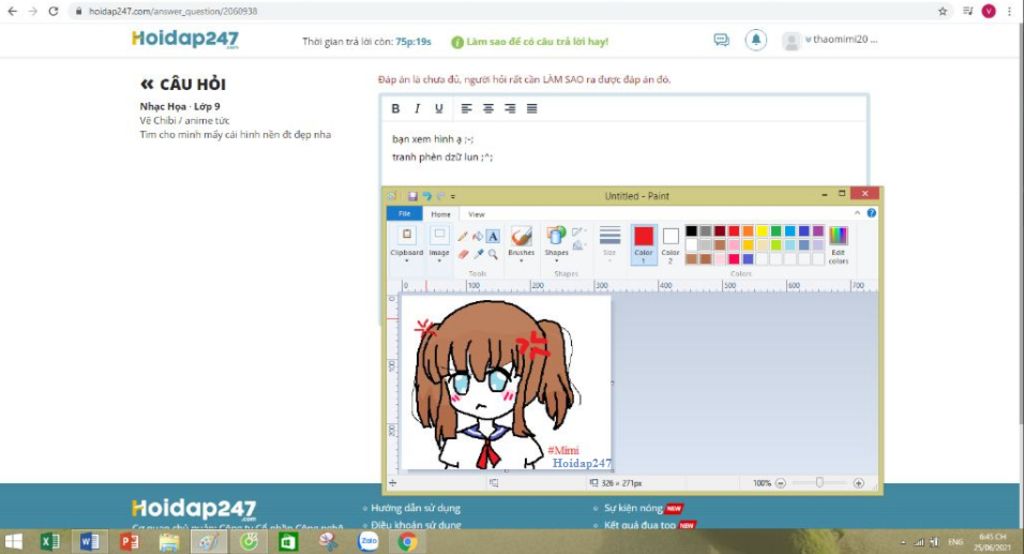Image resolution: width=1024 pixels, height=554 pixels.
Task: Click the Windows Start button
Action: click(13, 542)
